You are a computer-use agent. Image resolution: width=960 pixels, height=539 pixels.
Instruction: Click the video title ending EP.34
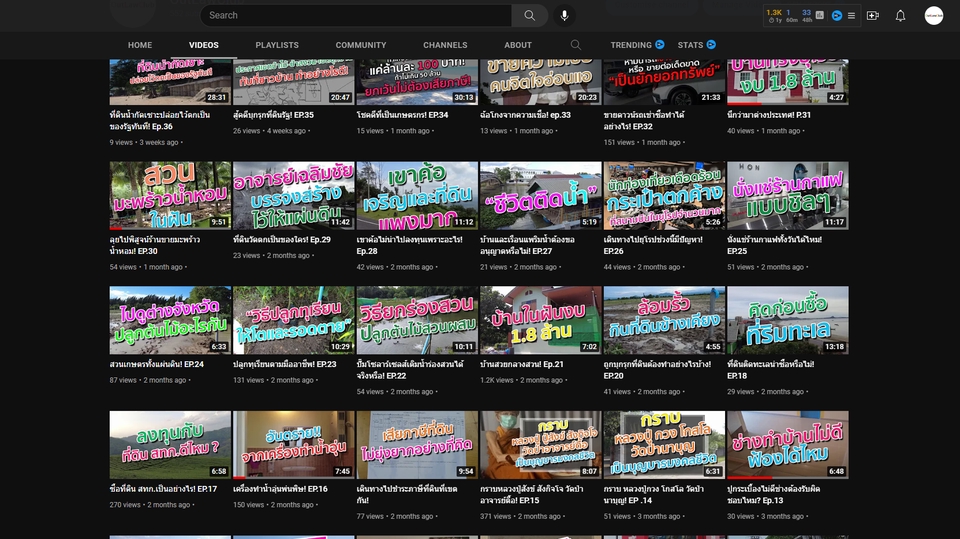click(x=402, y=115)
